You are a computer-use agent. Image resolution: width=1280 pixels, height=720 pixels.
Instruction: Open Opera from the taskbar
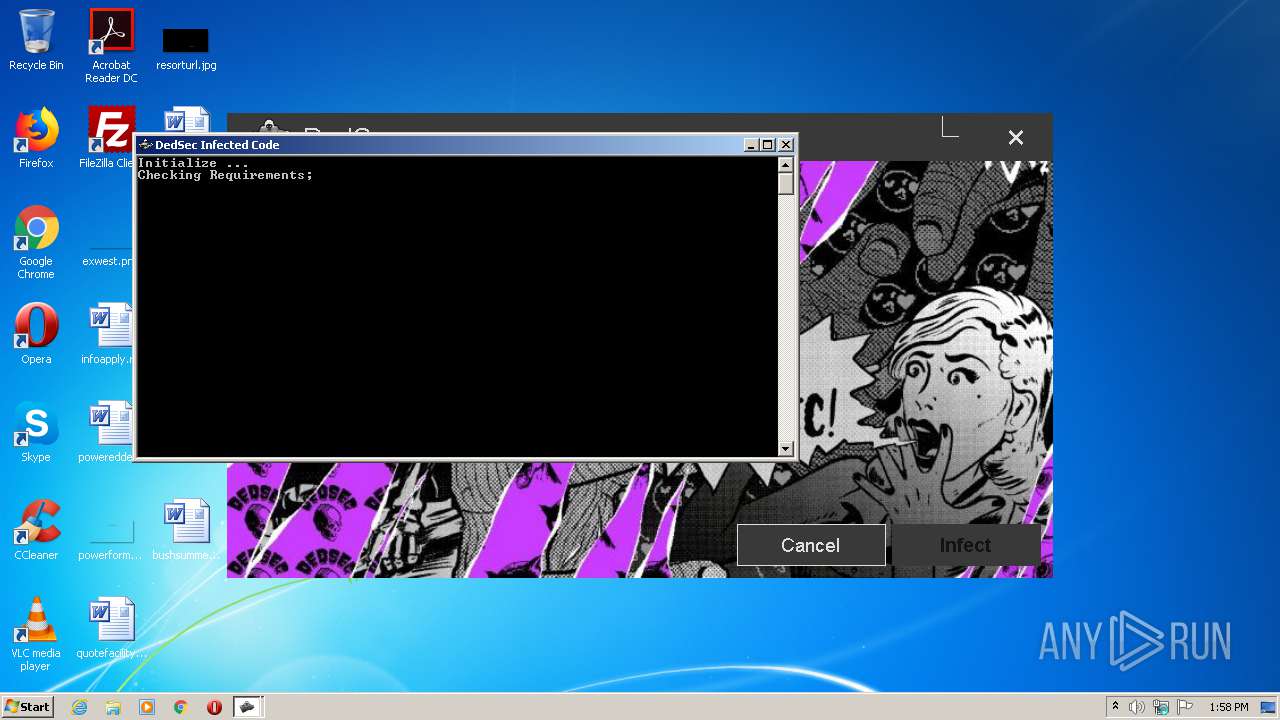point(214,707)
